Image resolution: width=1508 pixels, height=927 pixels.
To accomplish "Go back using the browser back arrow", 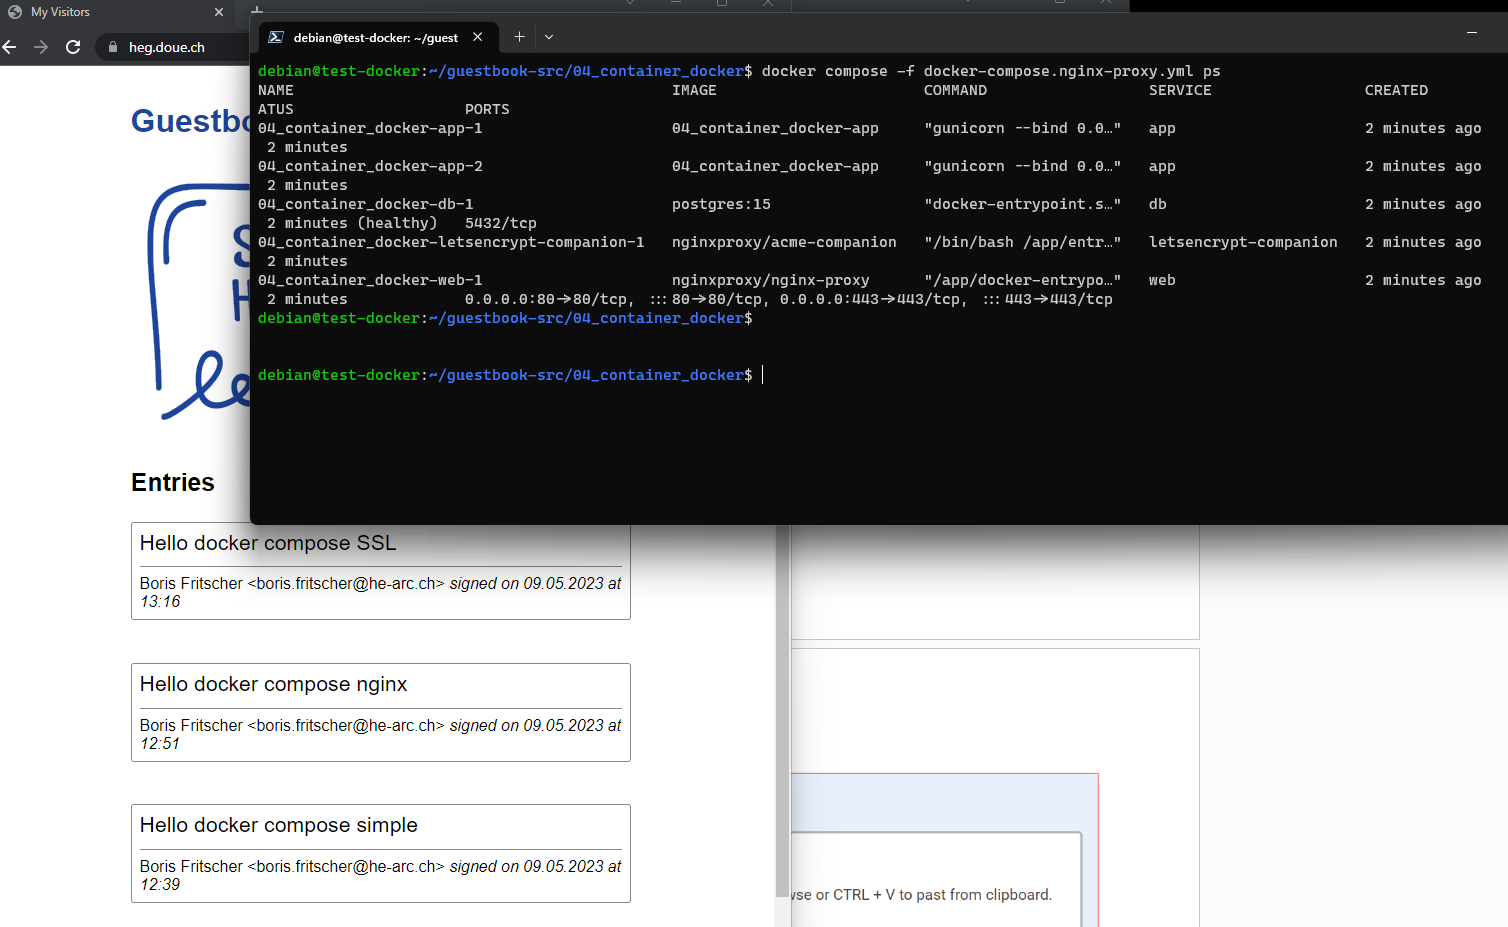I will tap(10, 47).
